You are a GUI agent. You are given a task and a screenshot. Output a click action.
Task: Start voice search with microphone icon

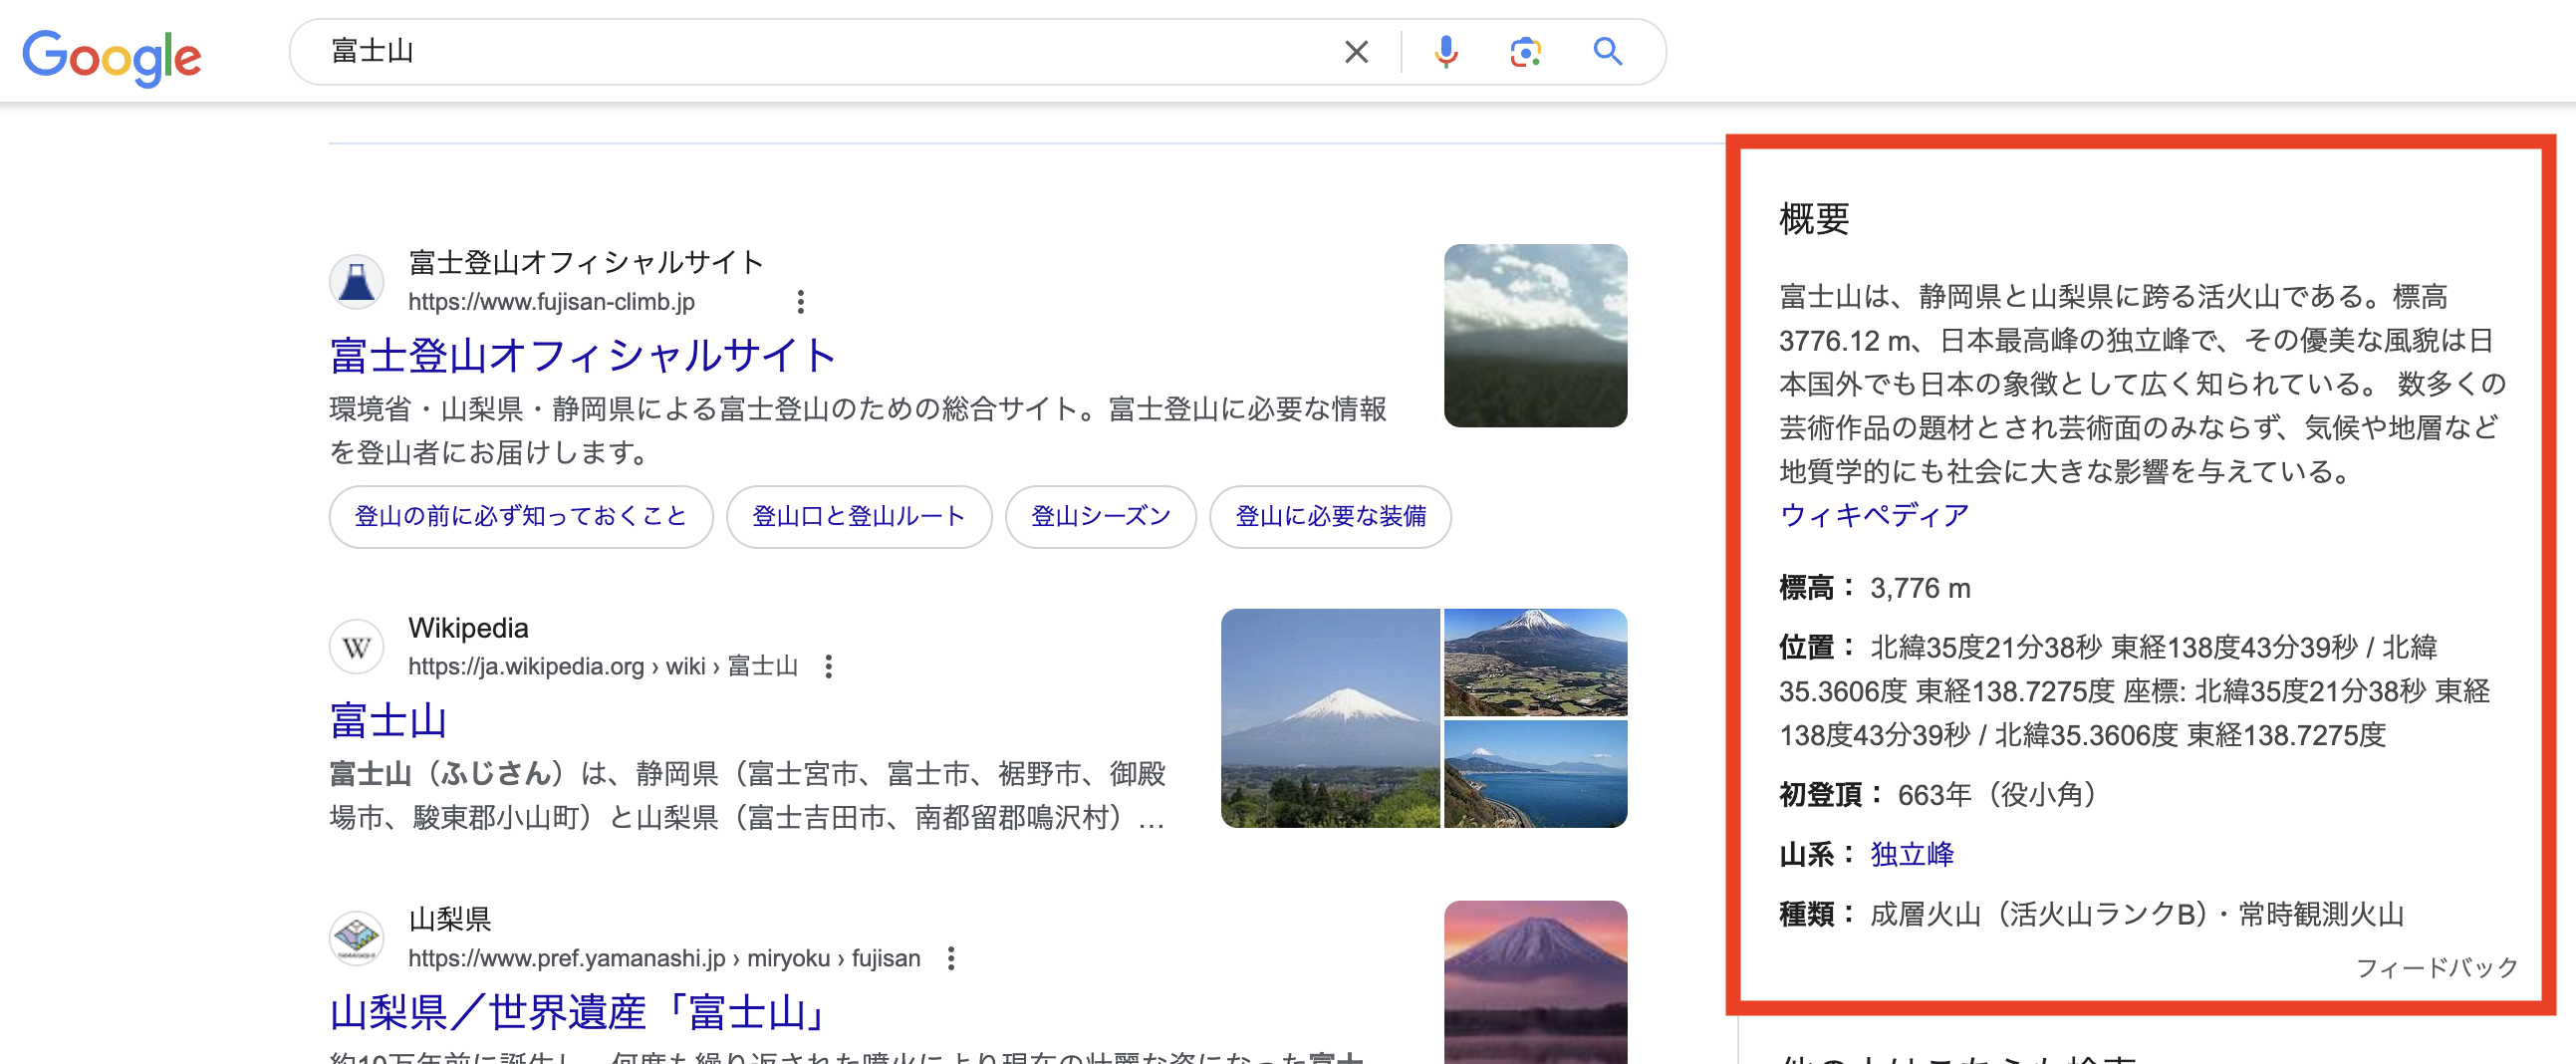pos(1446,51)
